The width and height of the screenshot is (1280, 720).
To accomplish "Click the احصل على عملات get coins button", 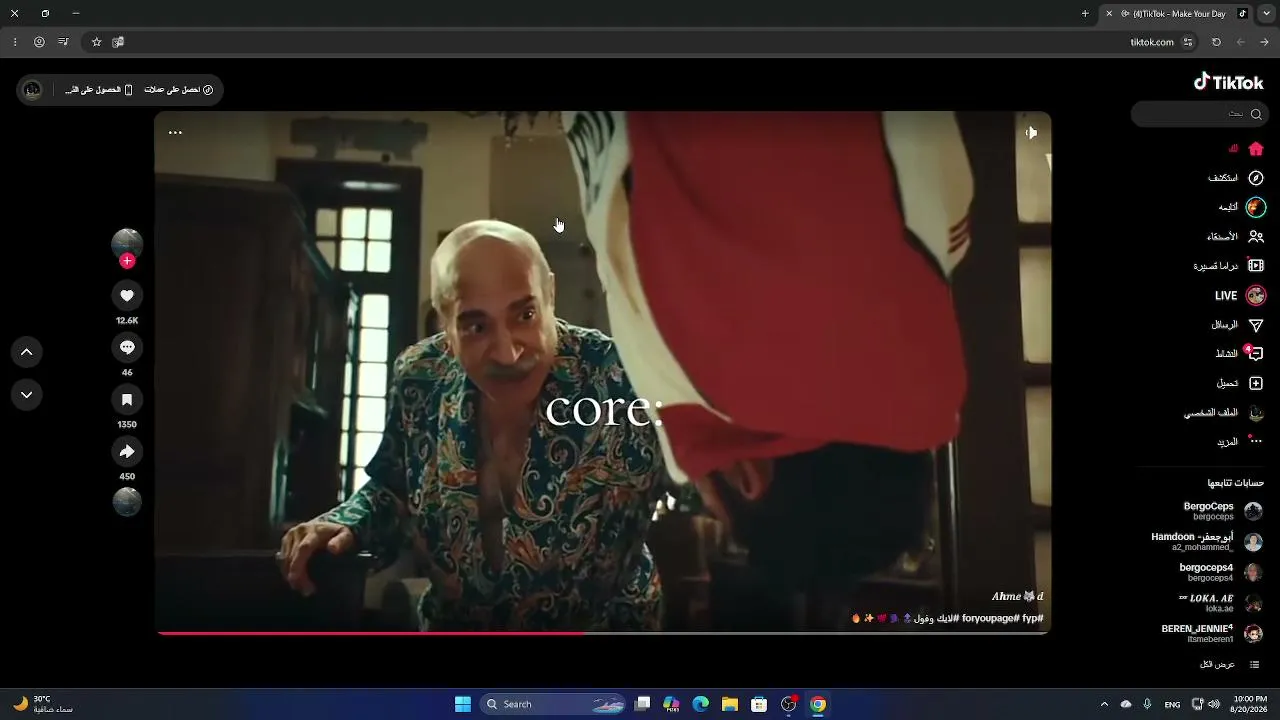I will click(x=179, y=90).
